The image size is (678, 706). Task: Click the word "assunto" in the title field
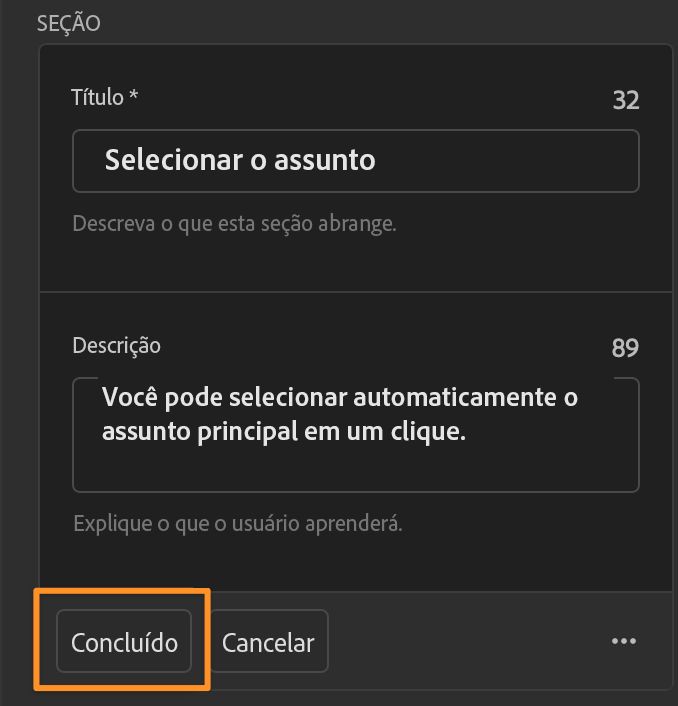tap(326, 160)
